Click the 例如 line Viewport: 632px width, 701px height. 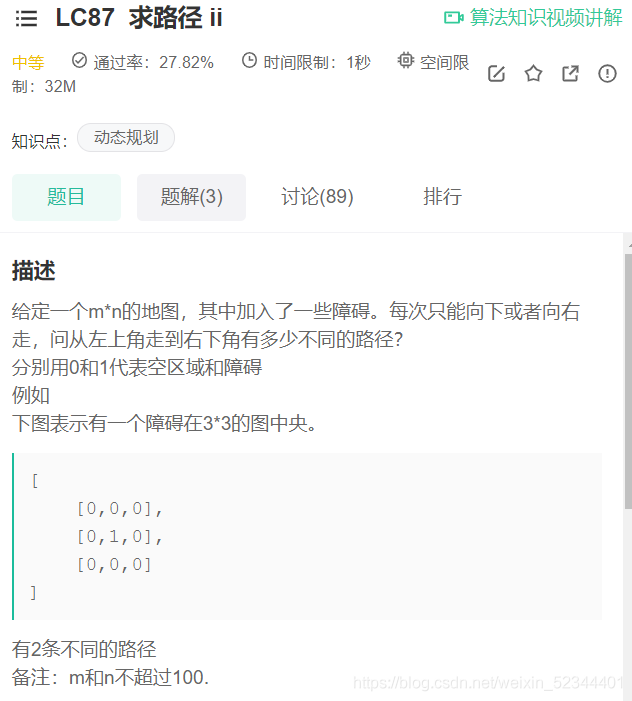tap(30, 395)
